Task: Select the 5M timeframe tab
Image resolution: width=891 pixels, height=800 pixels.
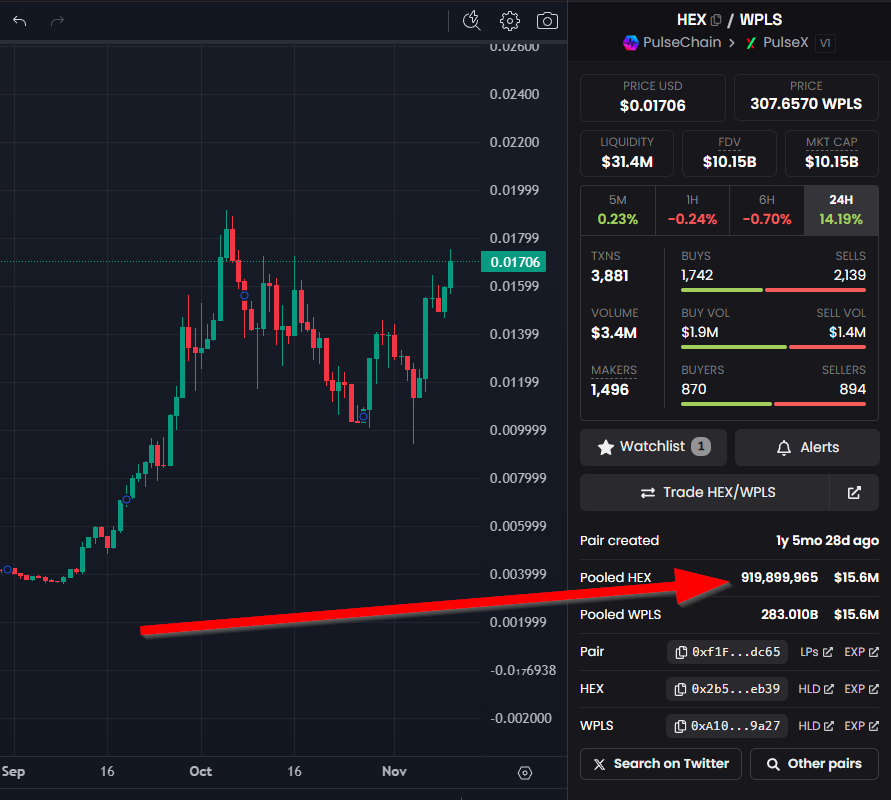Action: 618,210
